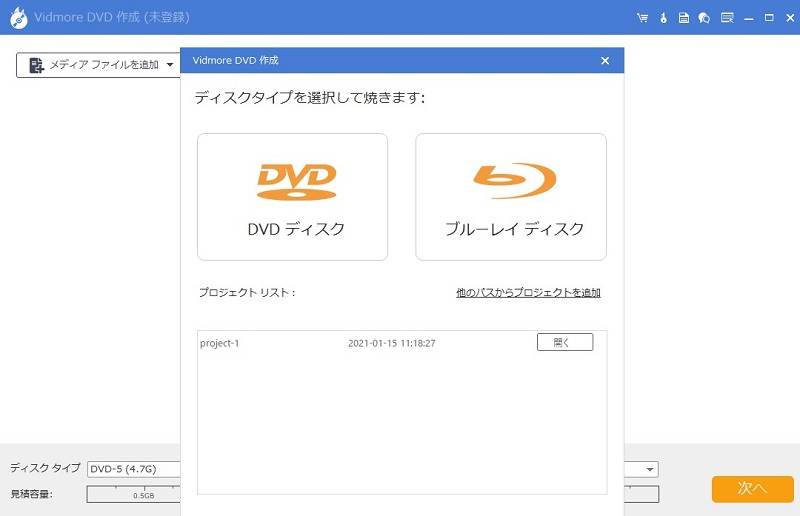Select project-1 row in project list
The width and height of the screenshot is (800, 516).
pos(402,343)
